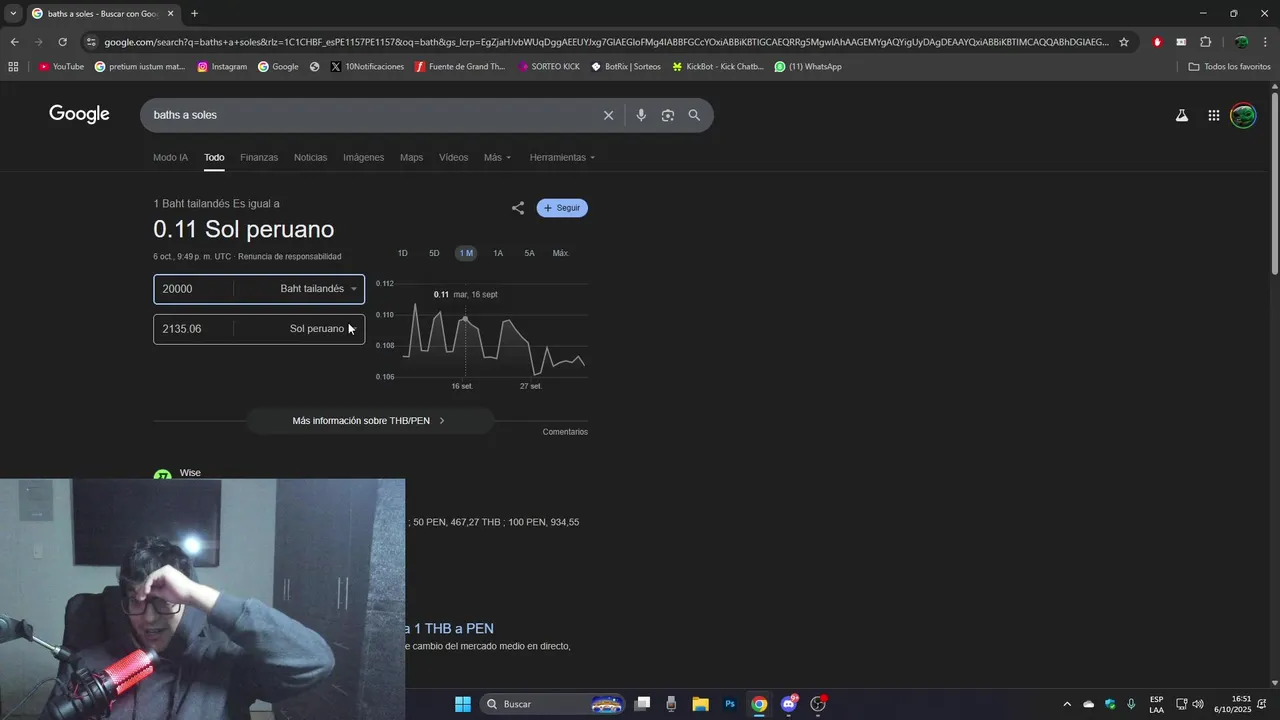Share the currency conversion result
The image size is (1280, 720).
pos(518,208)
